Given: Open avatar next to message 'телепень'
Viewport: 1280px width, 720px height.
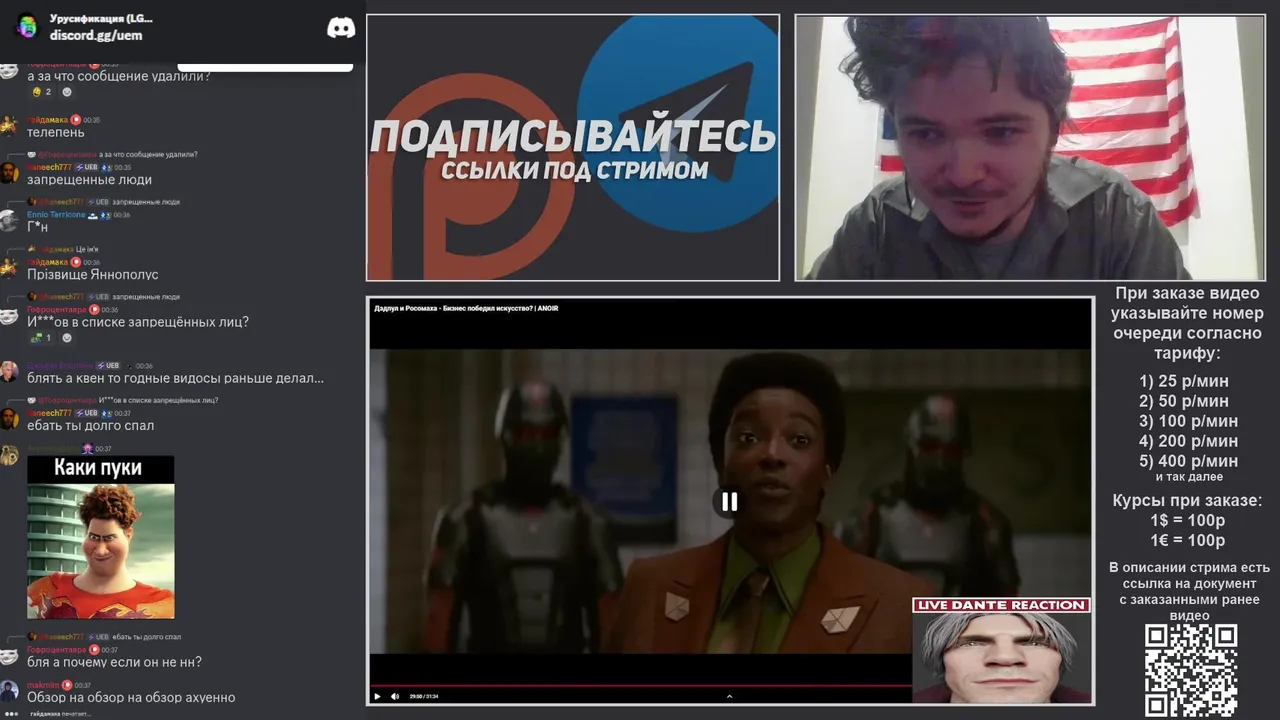Looking at the screenshot, I should 9,125.
